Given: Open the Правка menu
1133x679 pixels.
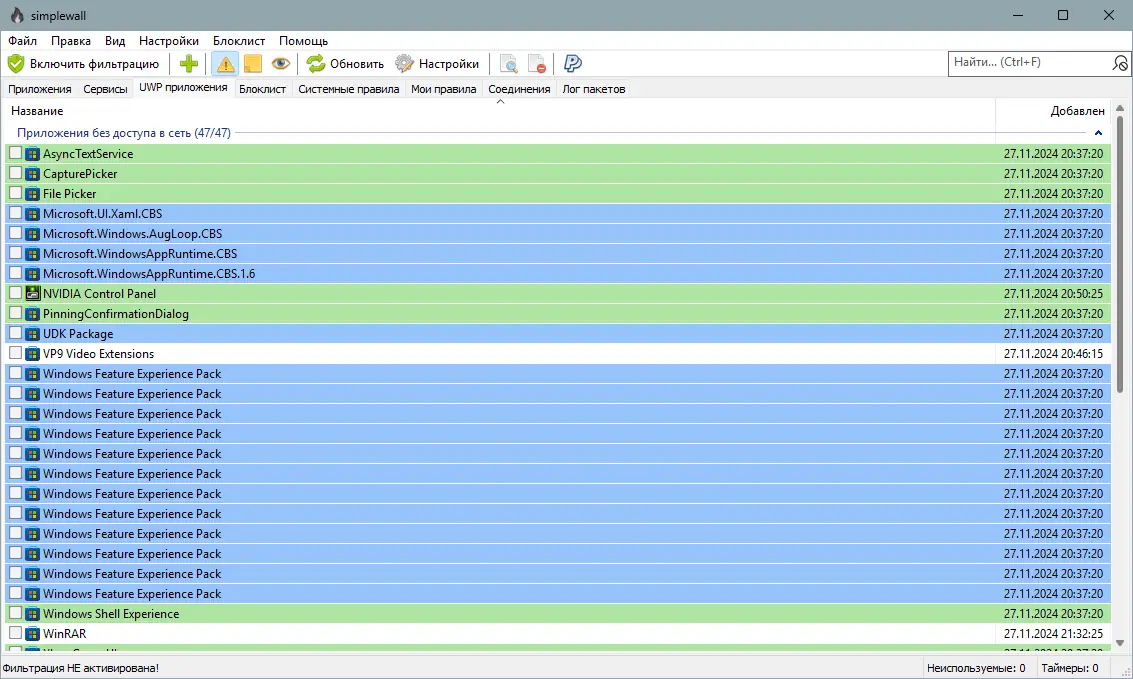Looking at the screenshot, I should [71, 41].
